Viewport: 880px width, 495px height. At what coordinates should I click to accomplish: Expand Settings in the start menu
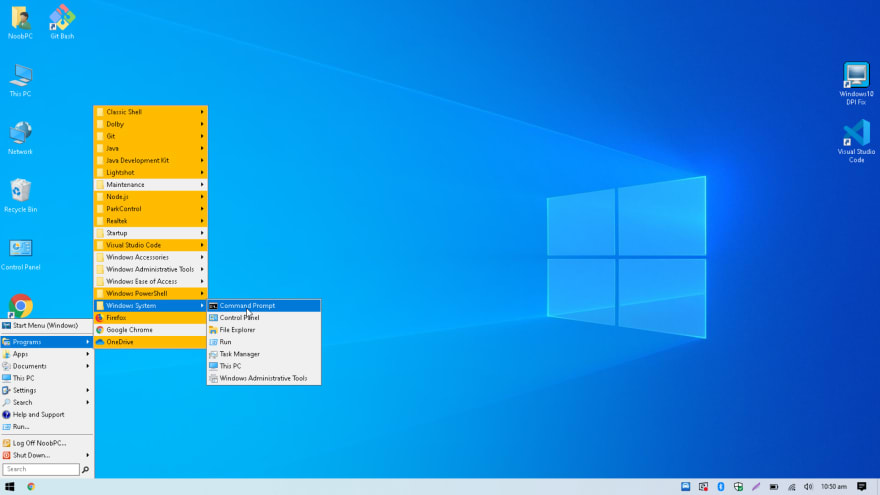[x=47, y=390]
